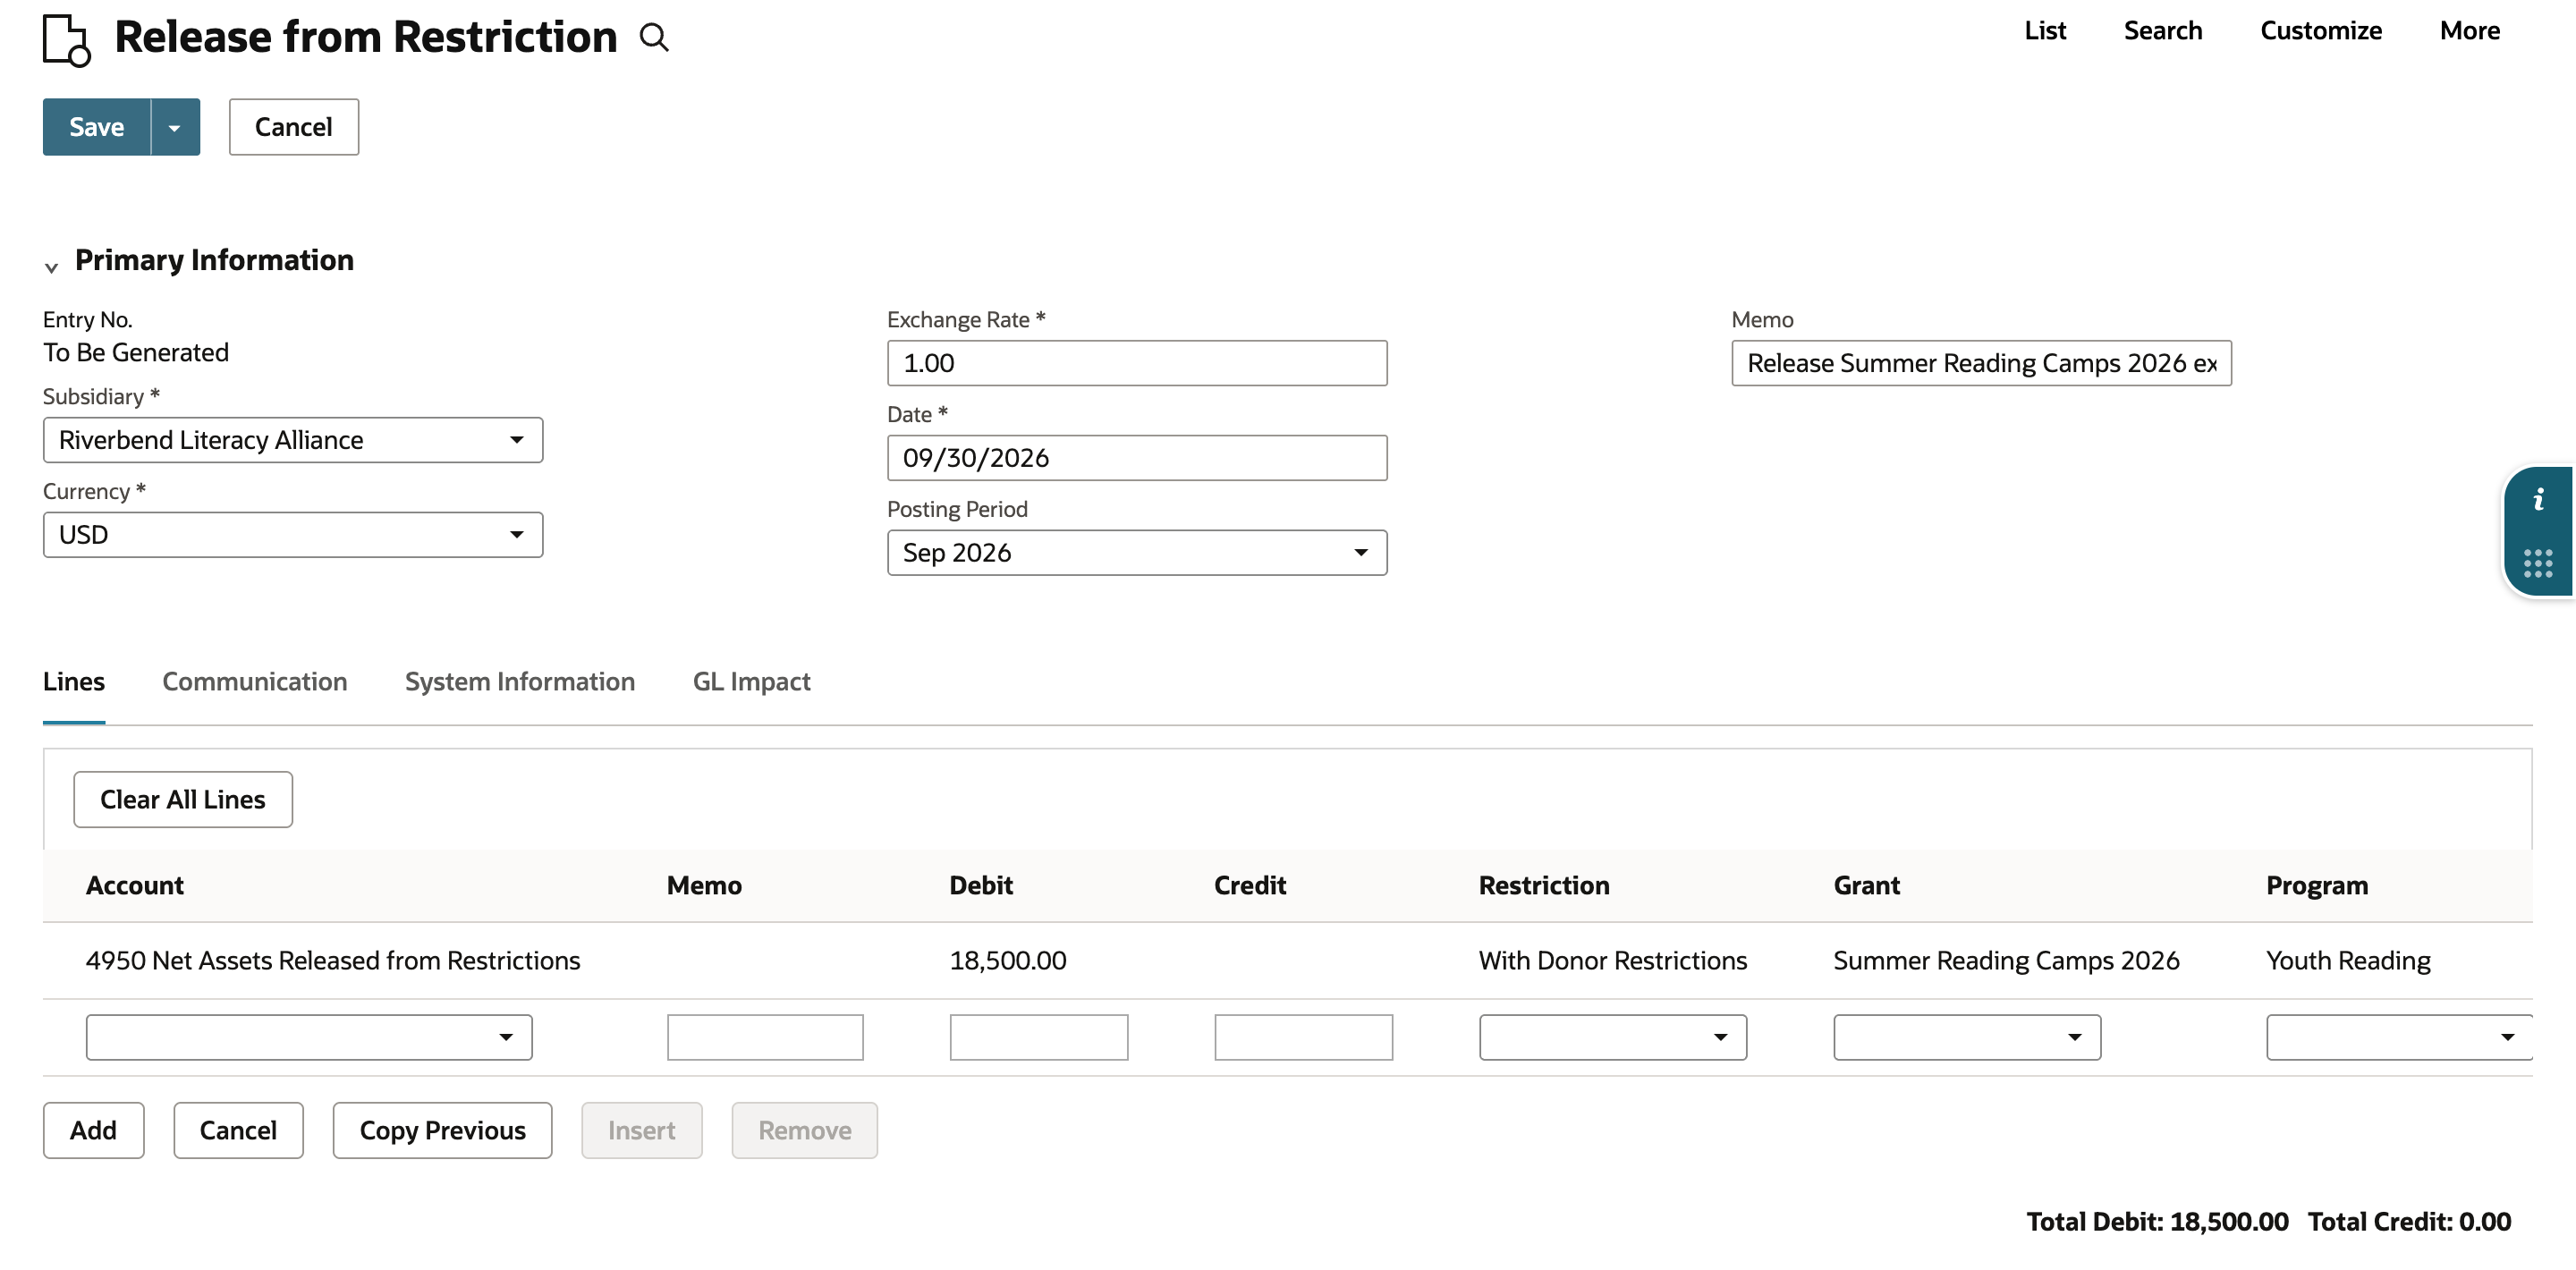The width and height of the screenshot is (2576, 1270).
Task: Open the new line Restriction dropdown
Action: (x=1612, y=1037)
